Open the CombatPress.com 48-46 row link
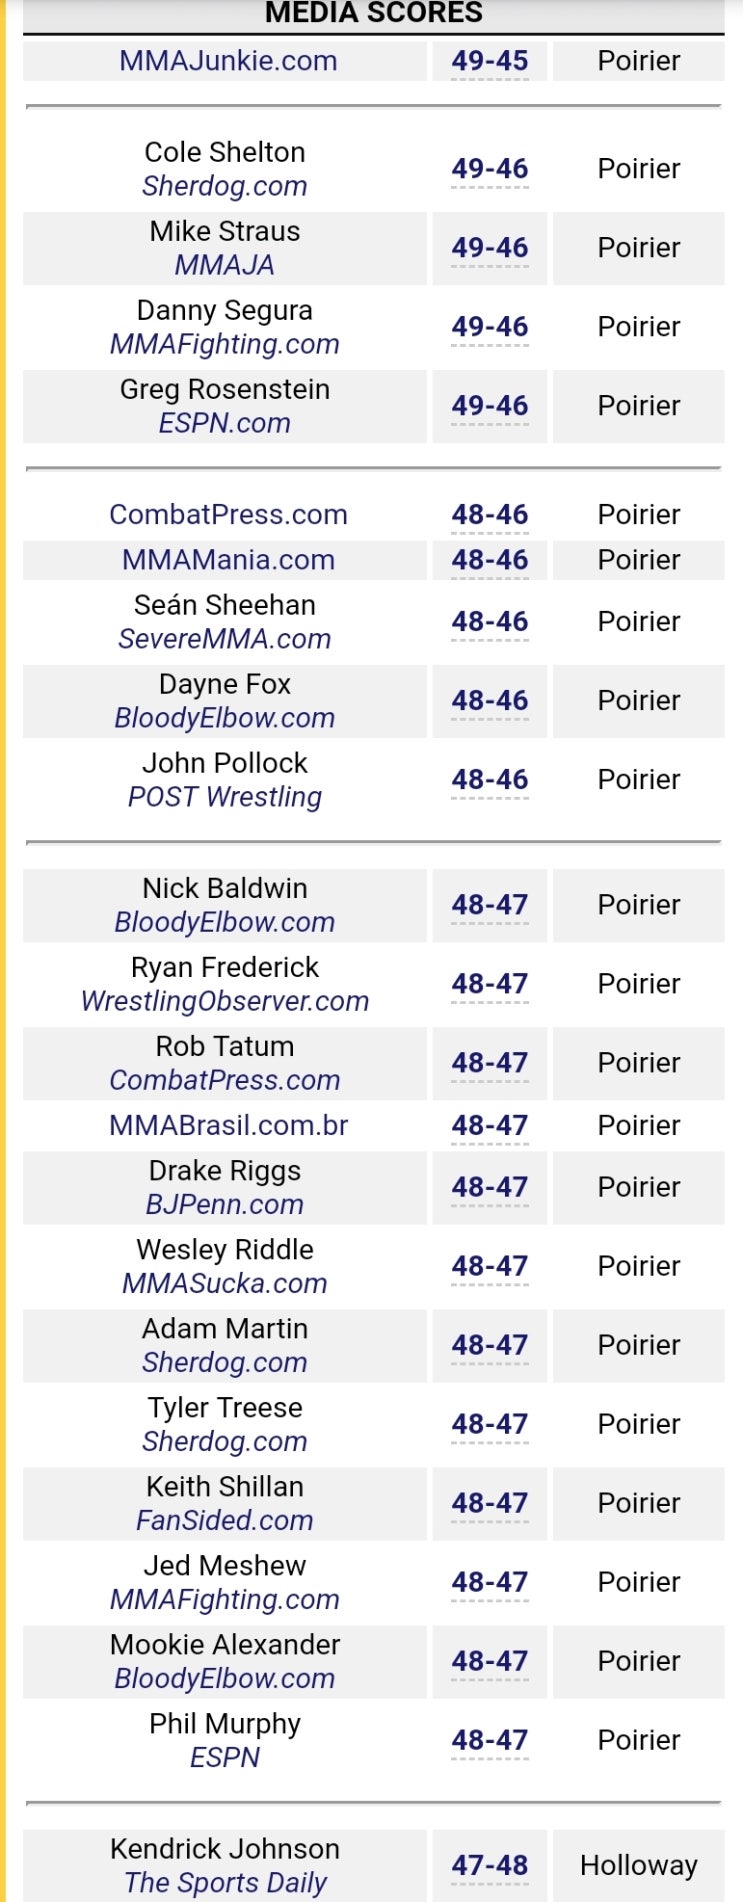The image size is (743, 1902). [228, 515]
